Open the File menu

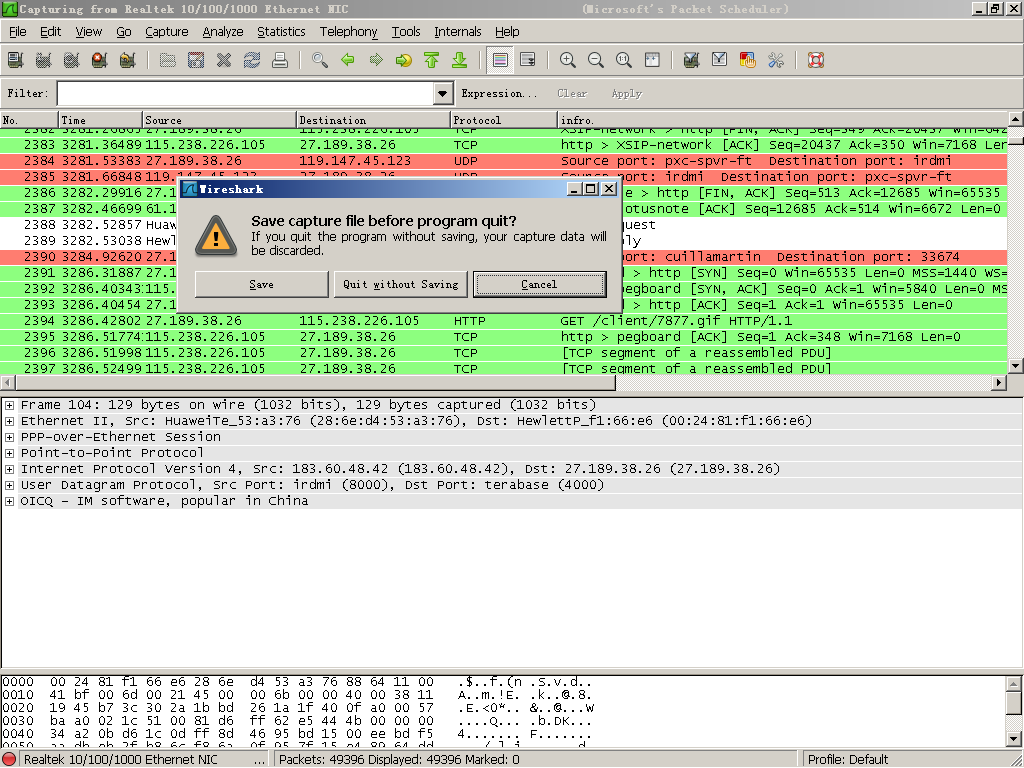tap(18, 31)
